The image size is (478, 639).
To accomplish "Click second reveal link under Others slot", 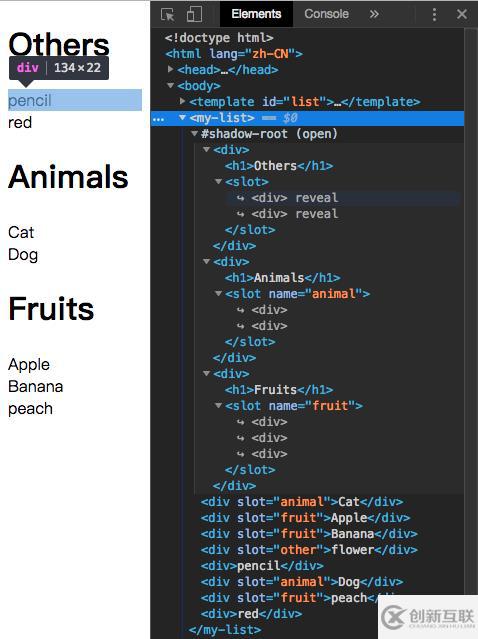I will tap(316, 214).
